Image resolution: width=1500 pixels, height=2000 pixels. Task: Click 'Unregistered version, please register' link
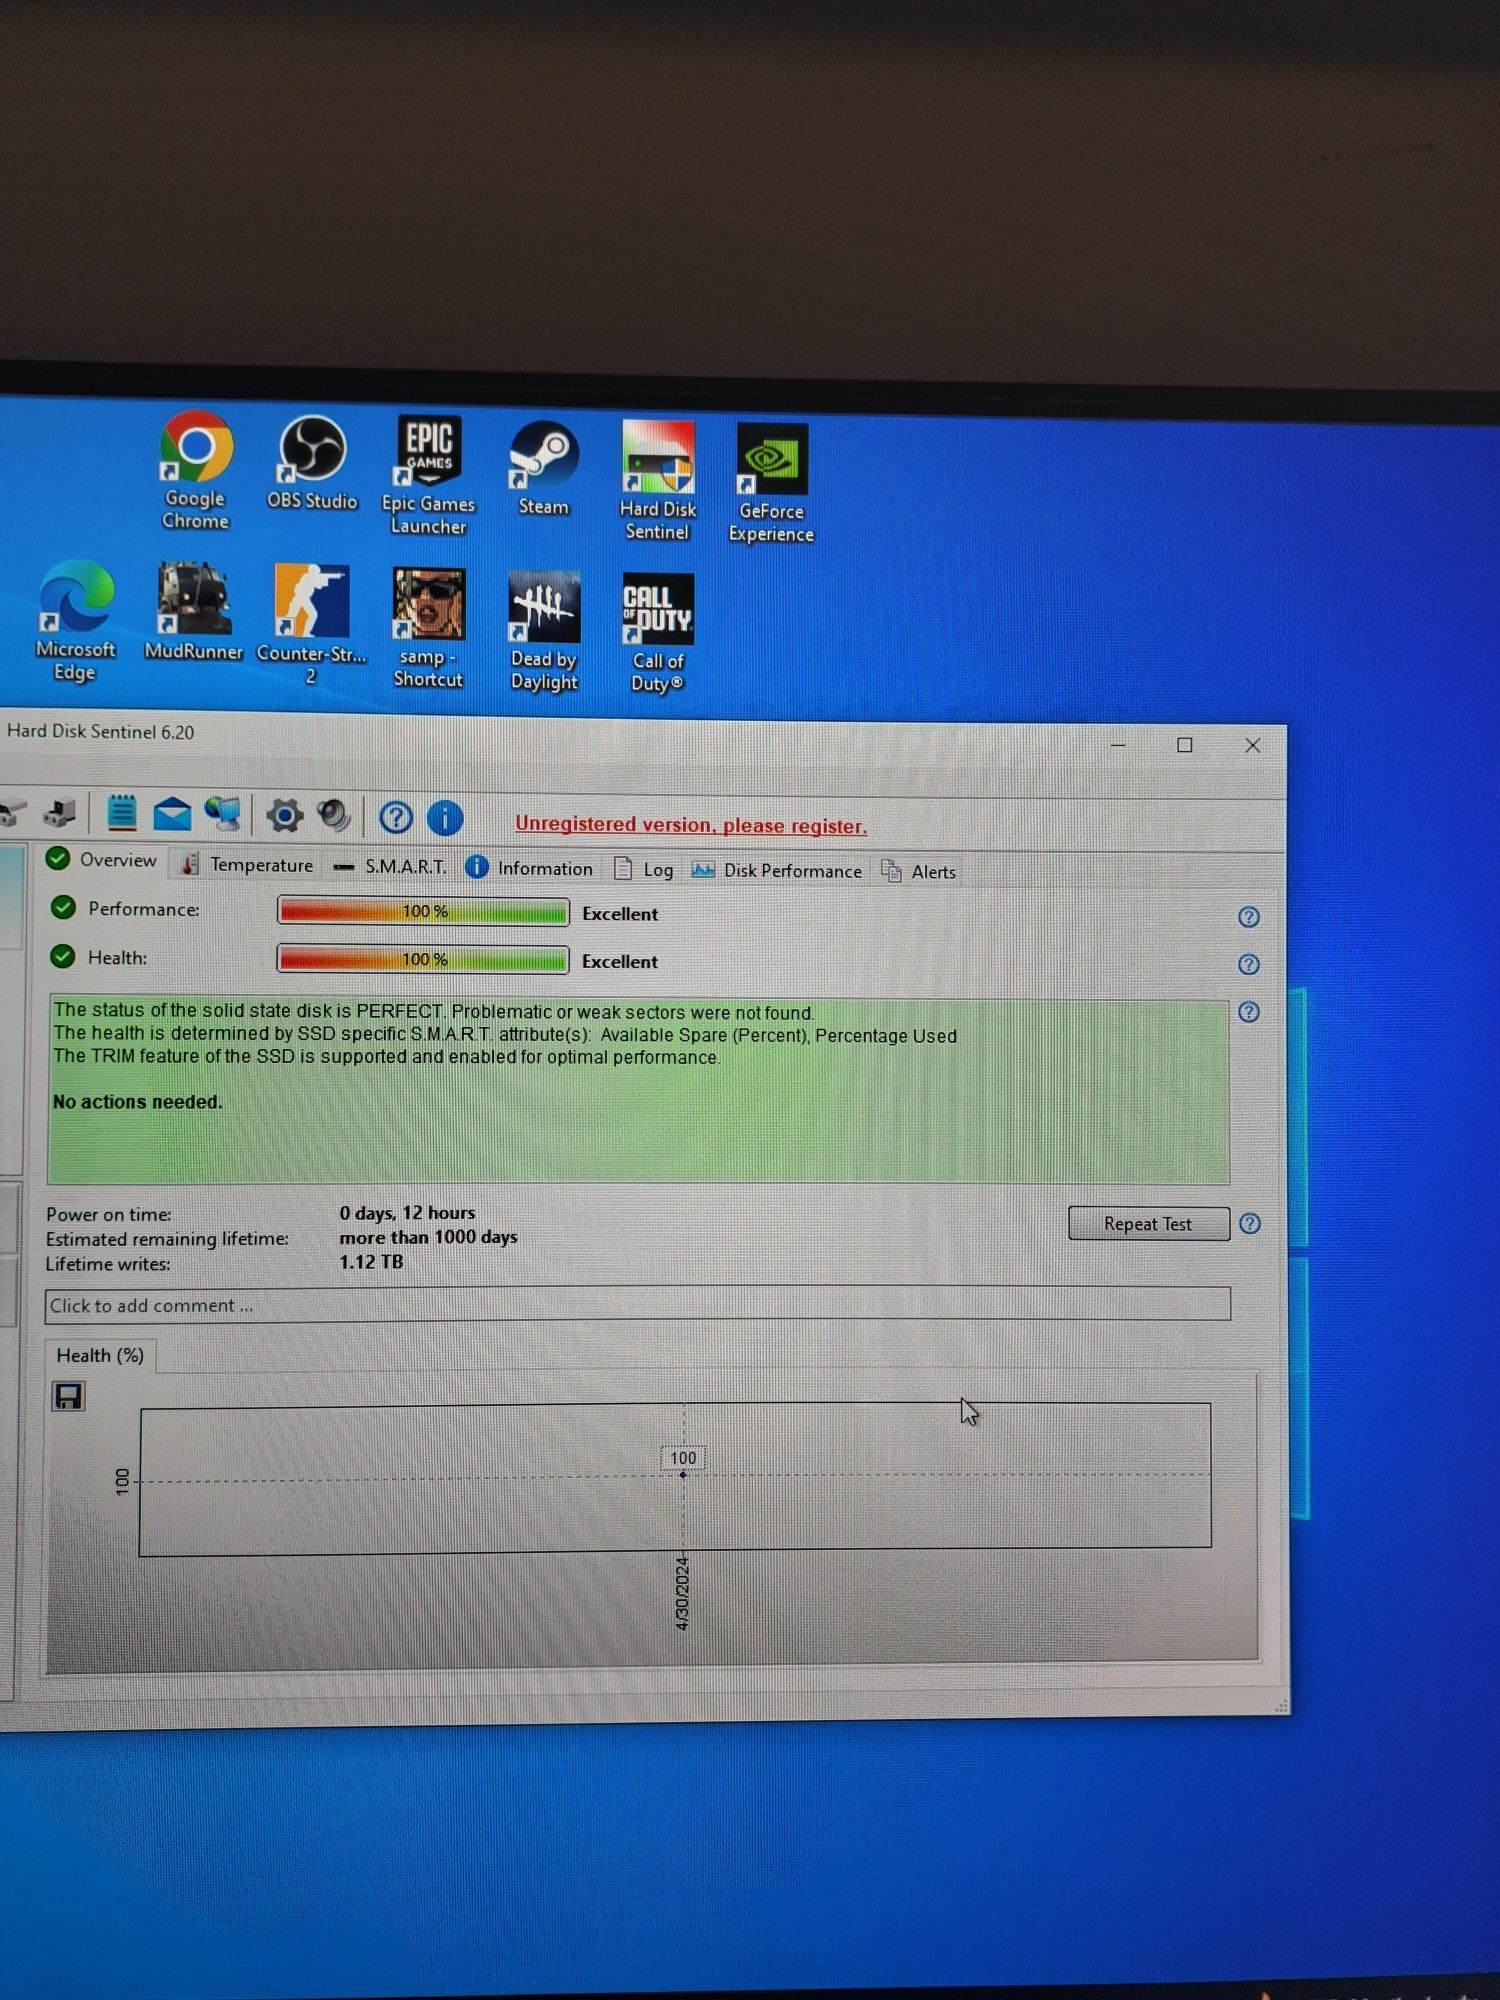tap(691, 825)
